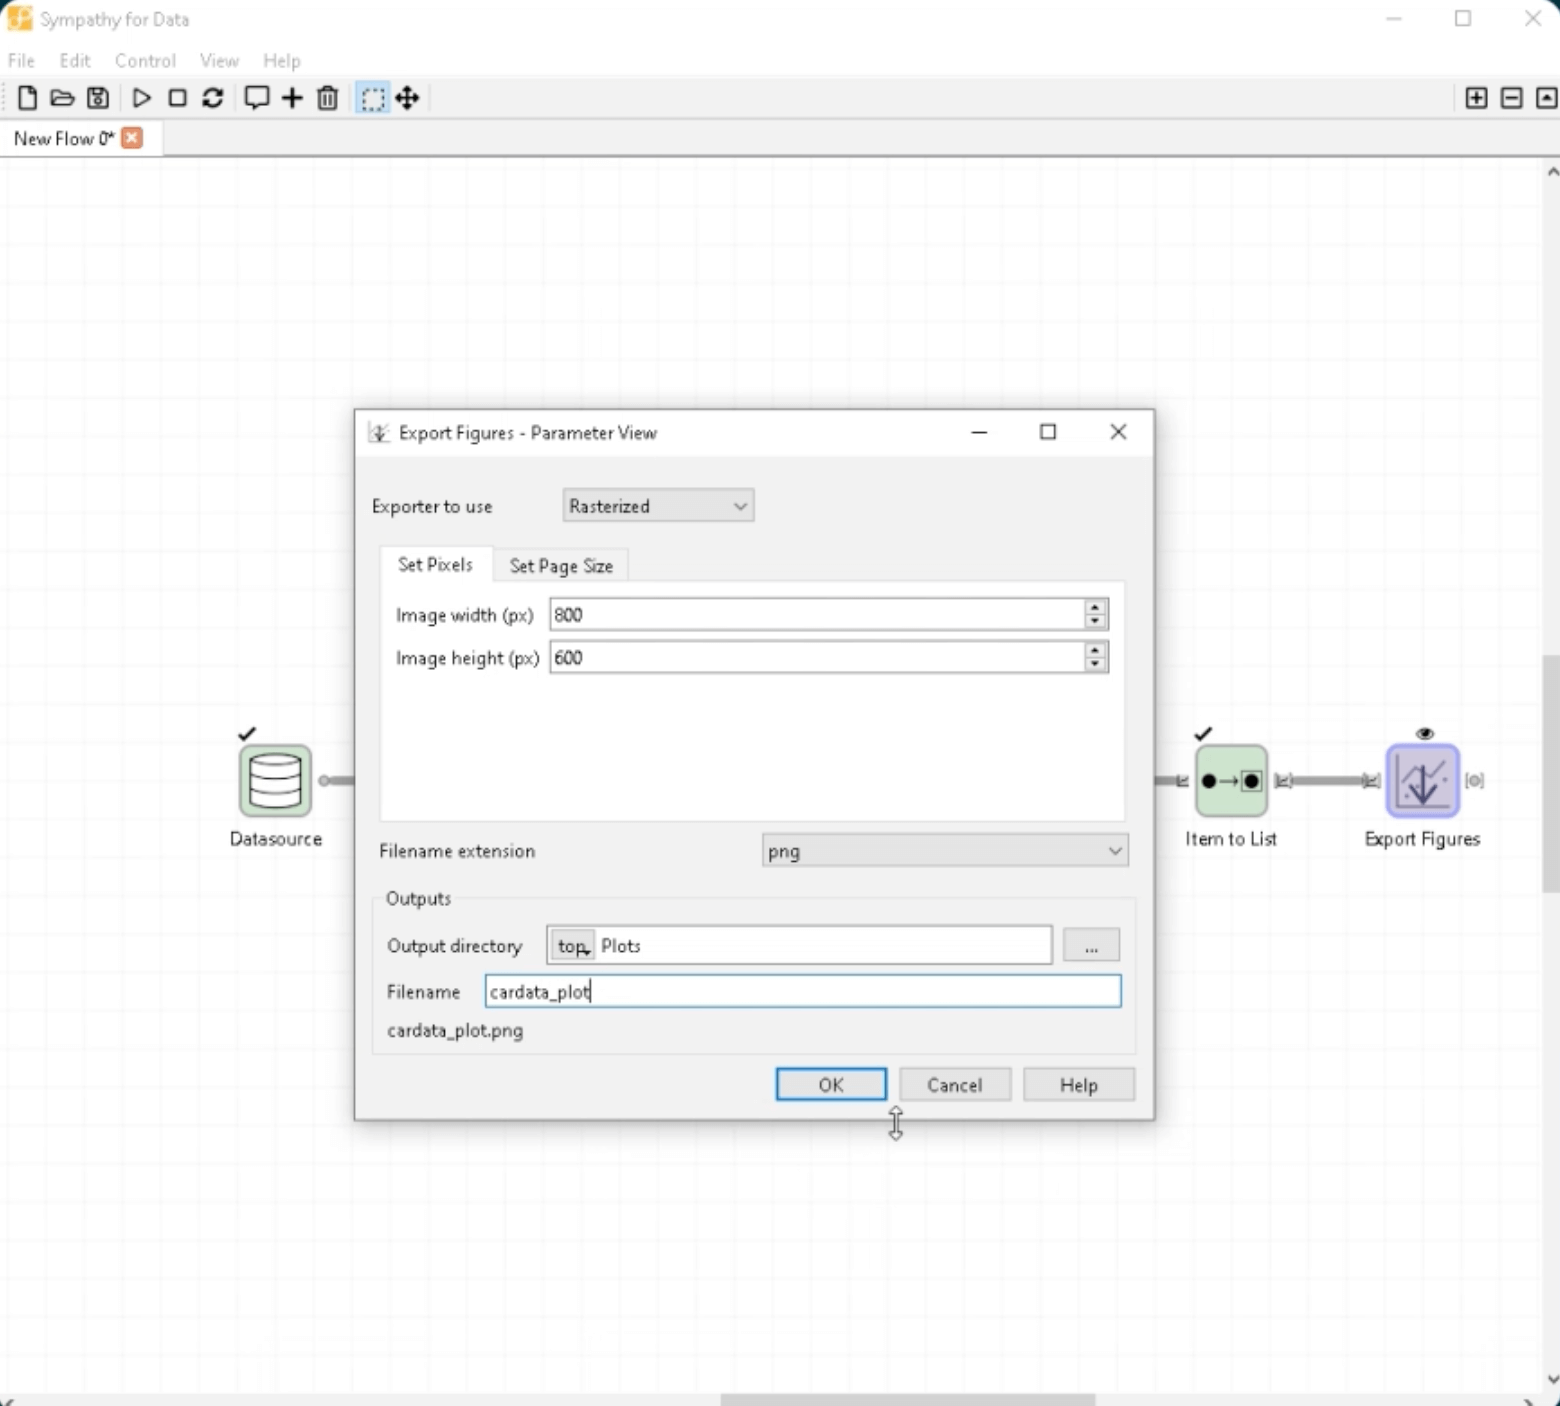Open the Control menu
The width and height of the screenshot is (1560, 1406).
coord(145,60)
